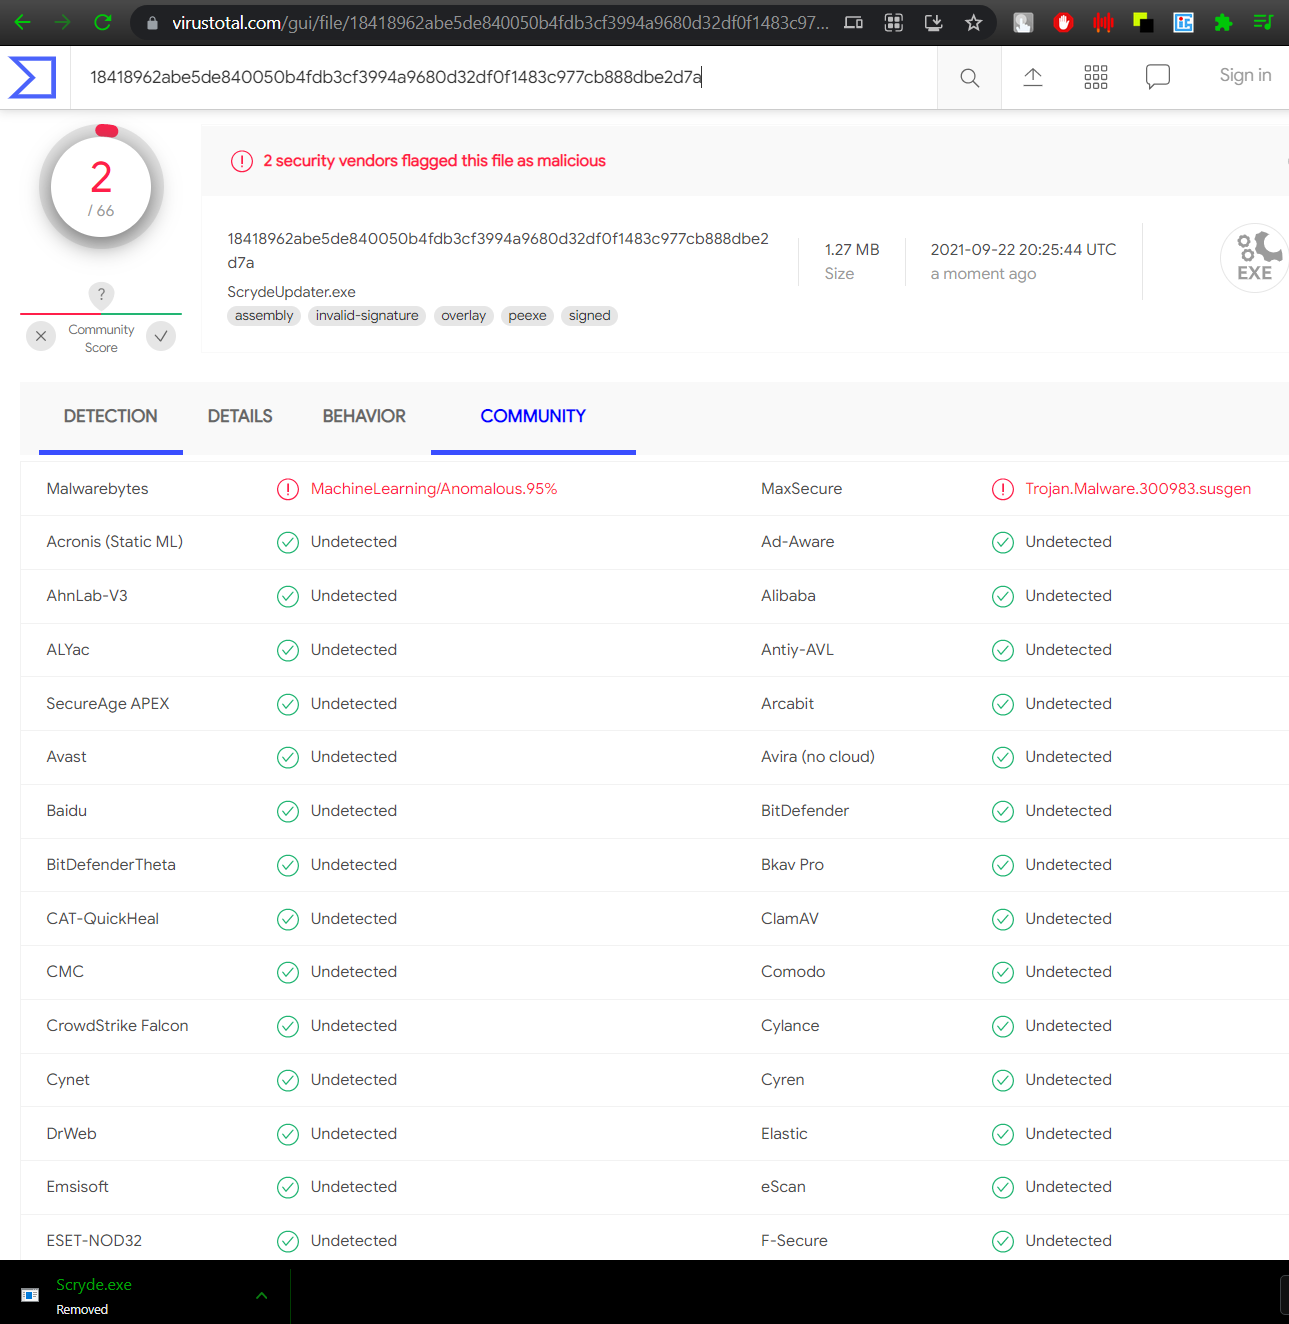Click the invalid-signature tag
This screenshot has height=1324, width=1289.
pyautogui.click(x=367, y=316)
